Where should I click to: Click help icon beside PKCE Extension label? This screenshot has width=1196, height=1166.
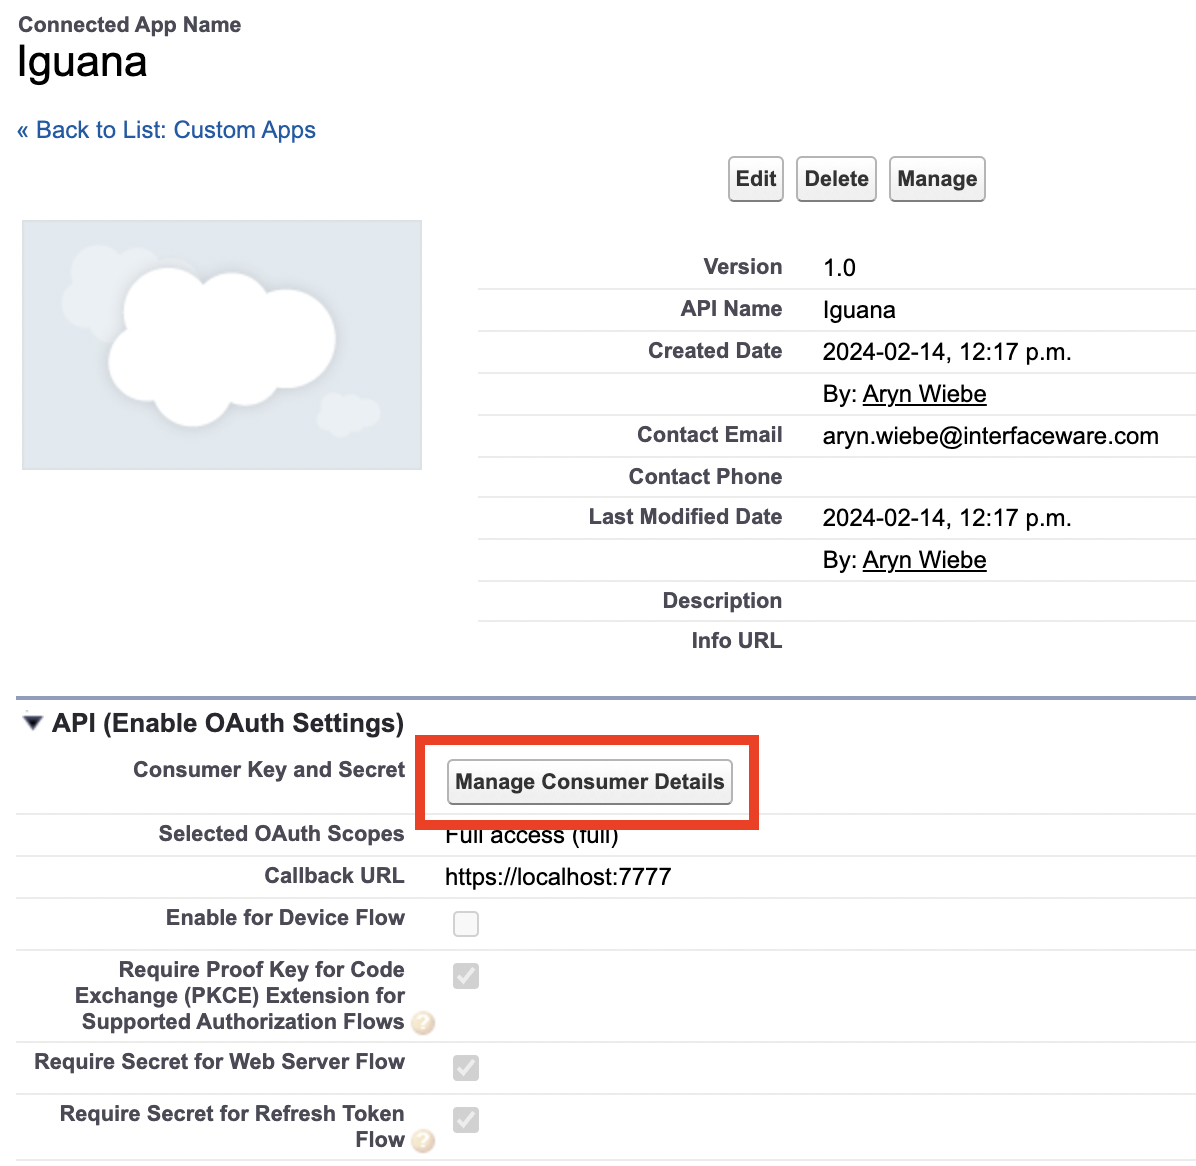click(x=423, y=1023)
